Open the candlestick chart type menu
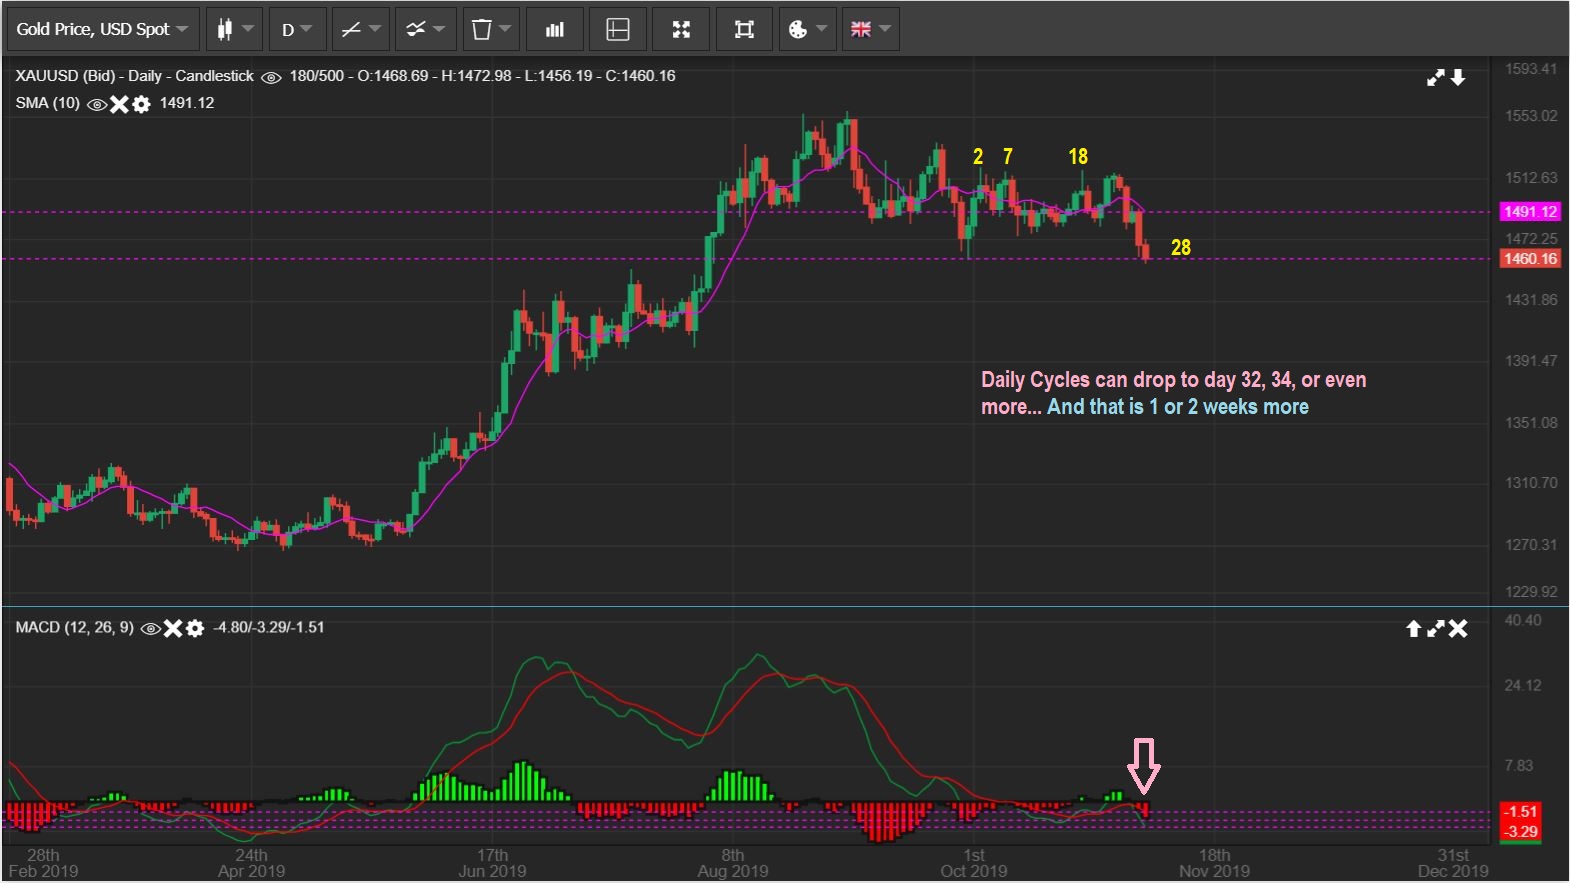Screen dimensions: 1570x883 point(234,29)
